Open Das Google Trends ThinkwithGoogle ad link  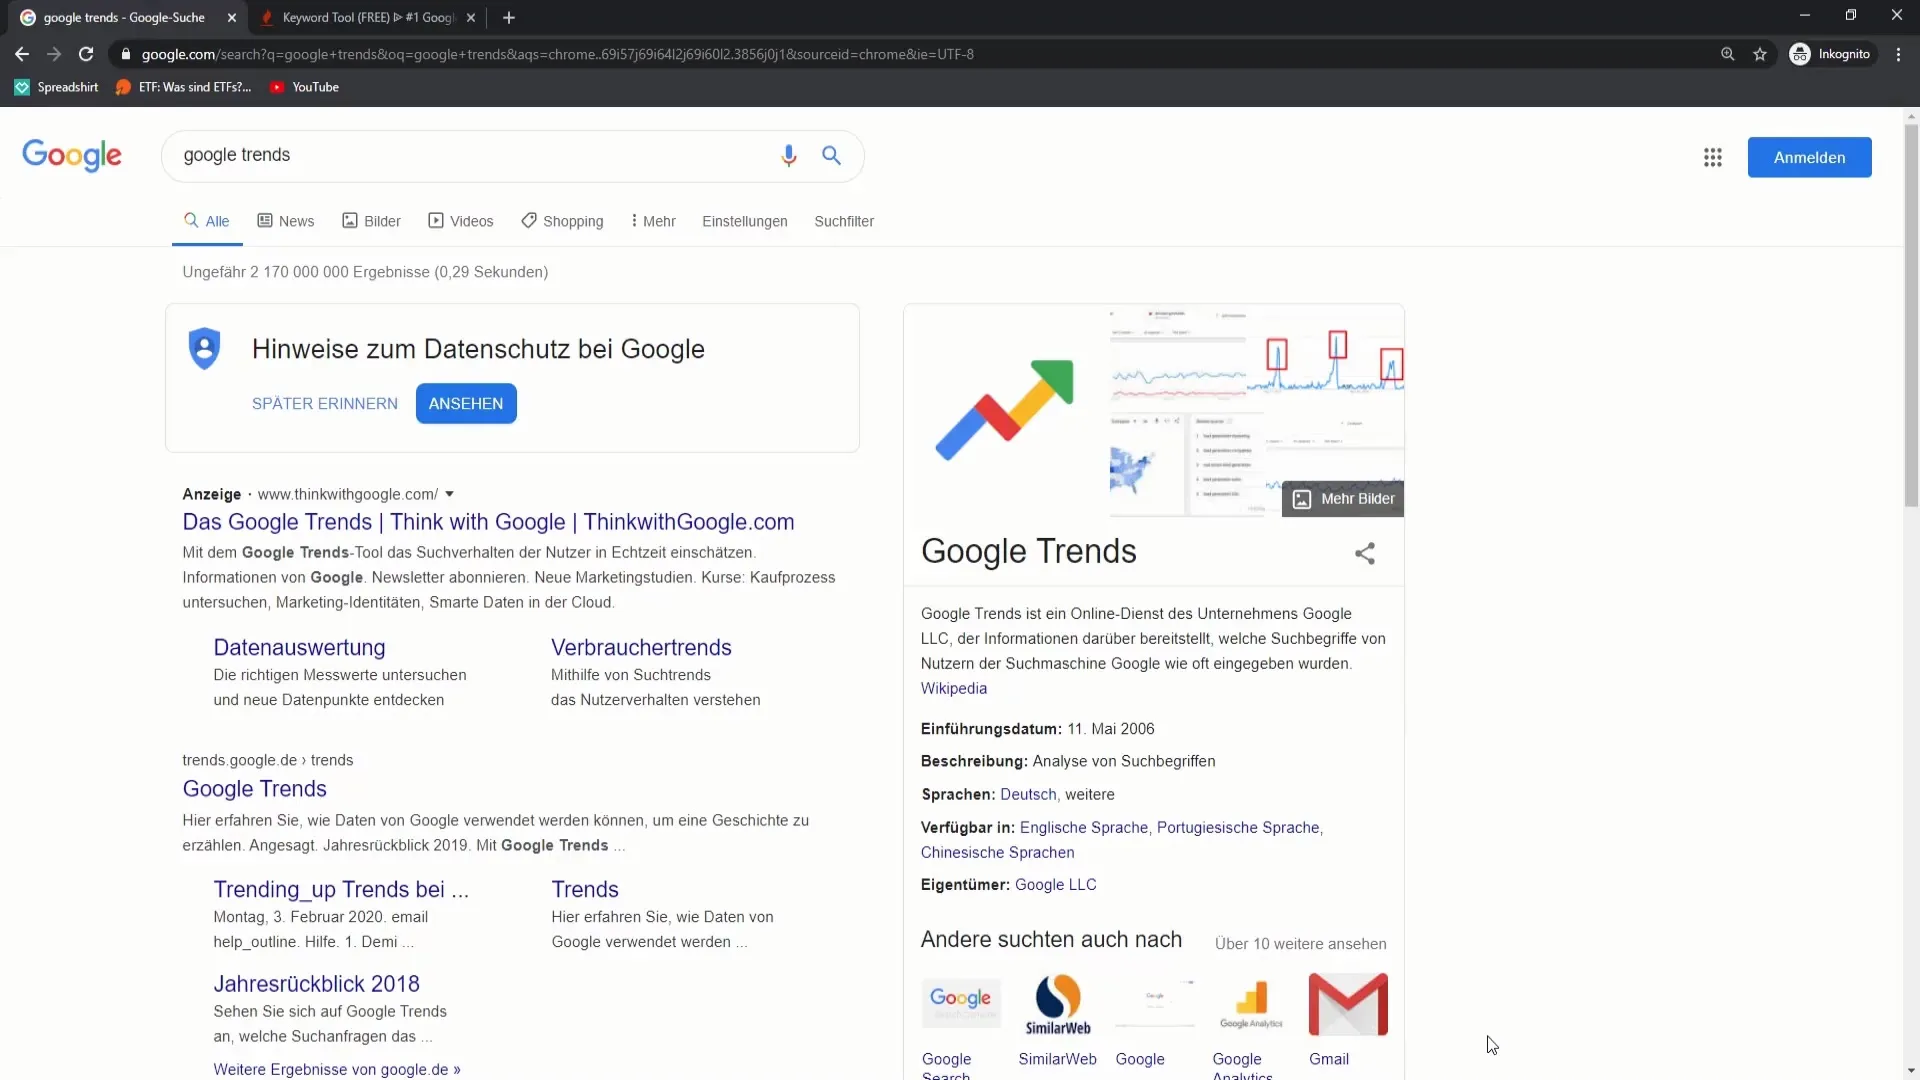coord(488,522)
